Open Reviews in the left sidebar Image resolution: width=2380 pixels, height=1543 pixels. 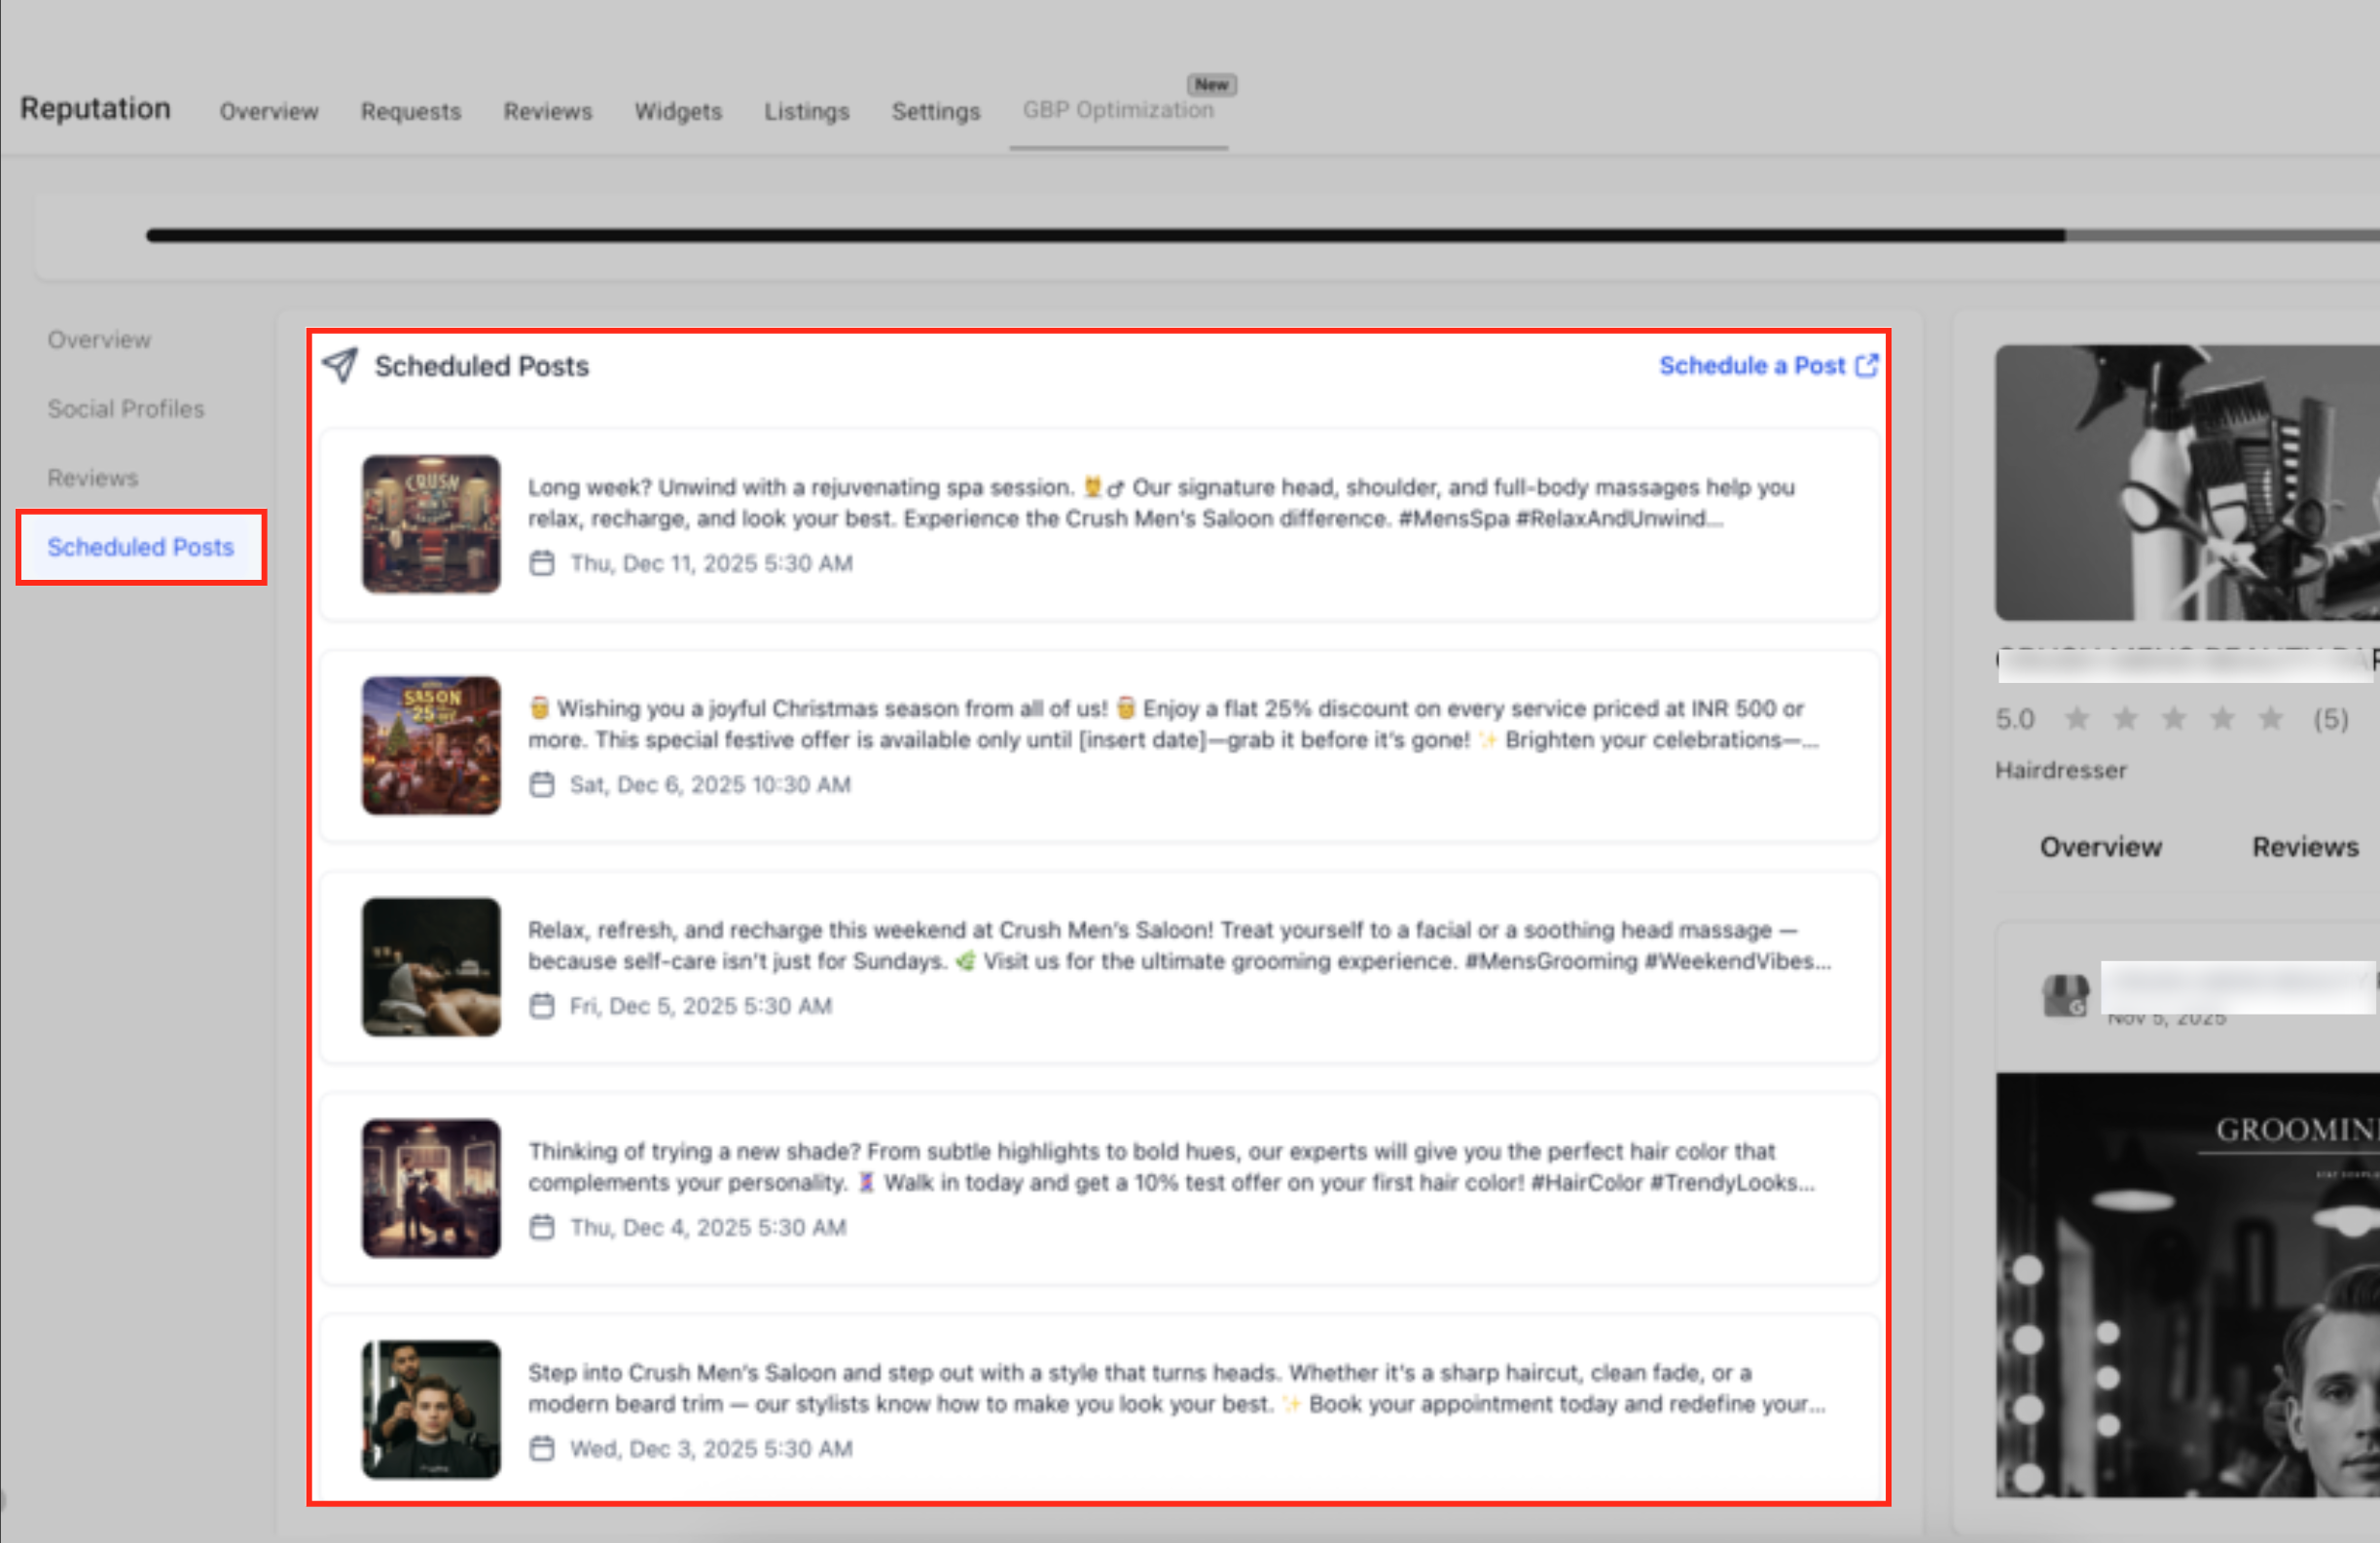pyautogui.click(x=93, y=478)
